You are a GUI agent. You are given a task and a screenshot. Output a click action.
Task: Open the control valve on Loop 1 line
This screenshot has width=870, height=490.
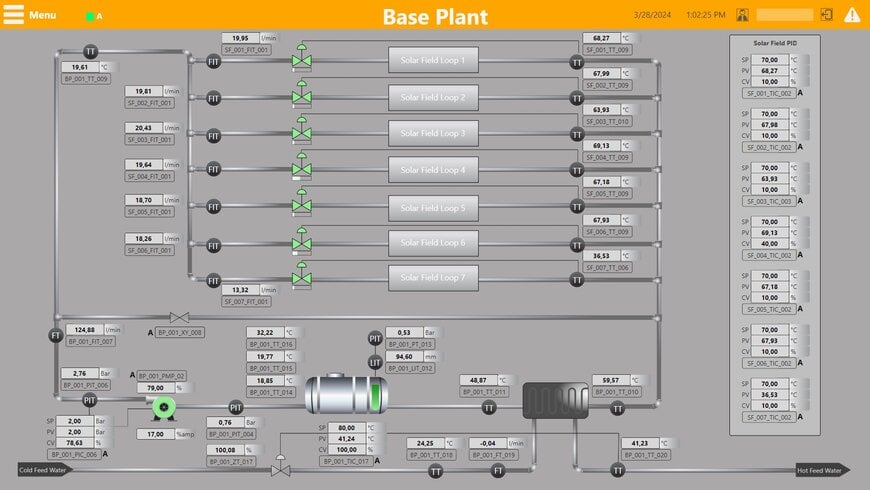tap(302, 57)
